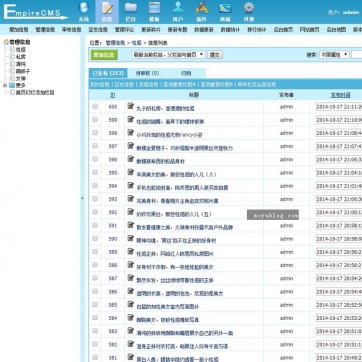362x362 pixels.
Task: Open the title link of row 584
Action: (168, 320)
